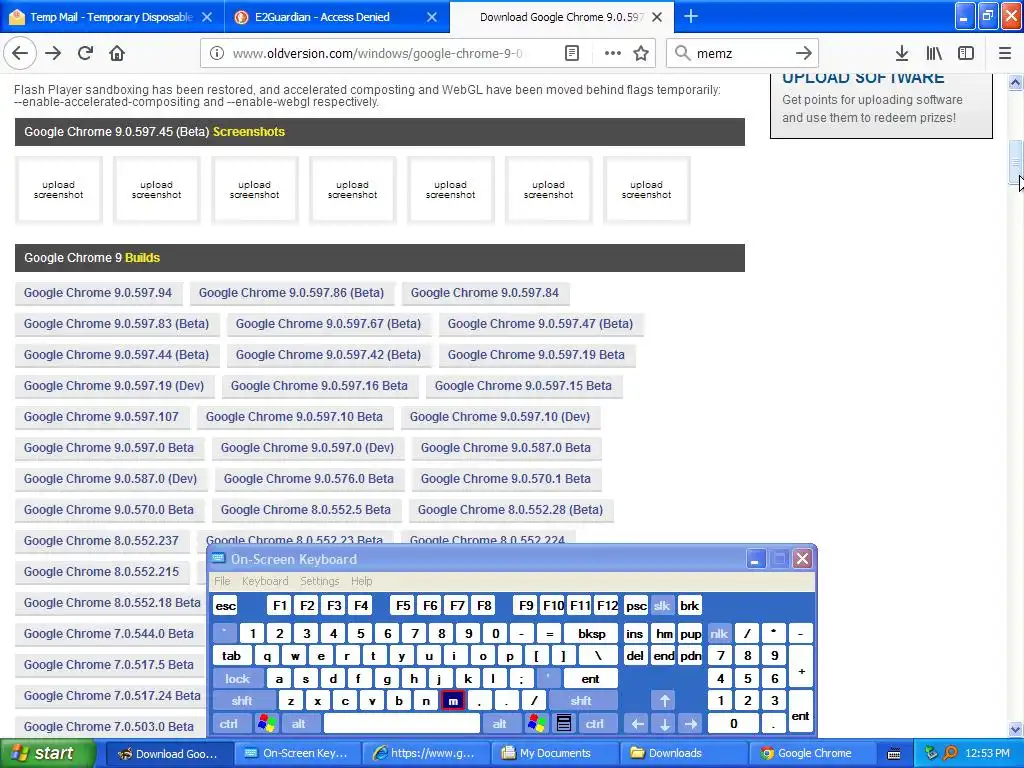Click the highlighted m key
The width and height of the screenshot is (1024, 768).
[453, 701]
